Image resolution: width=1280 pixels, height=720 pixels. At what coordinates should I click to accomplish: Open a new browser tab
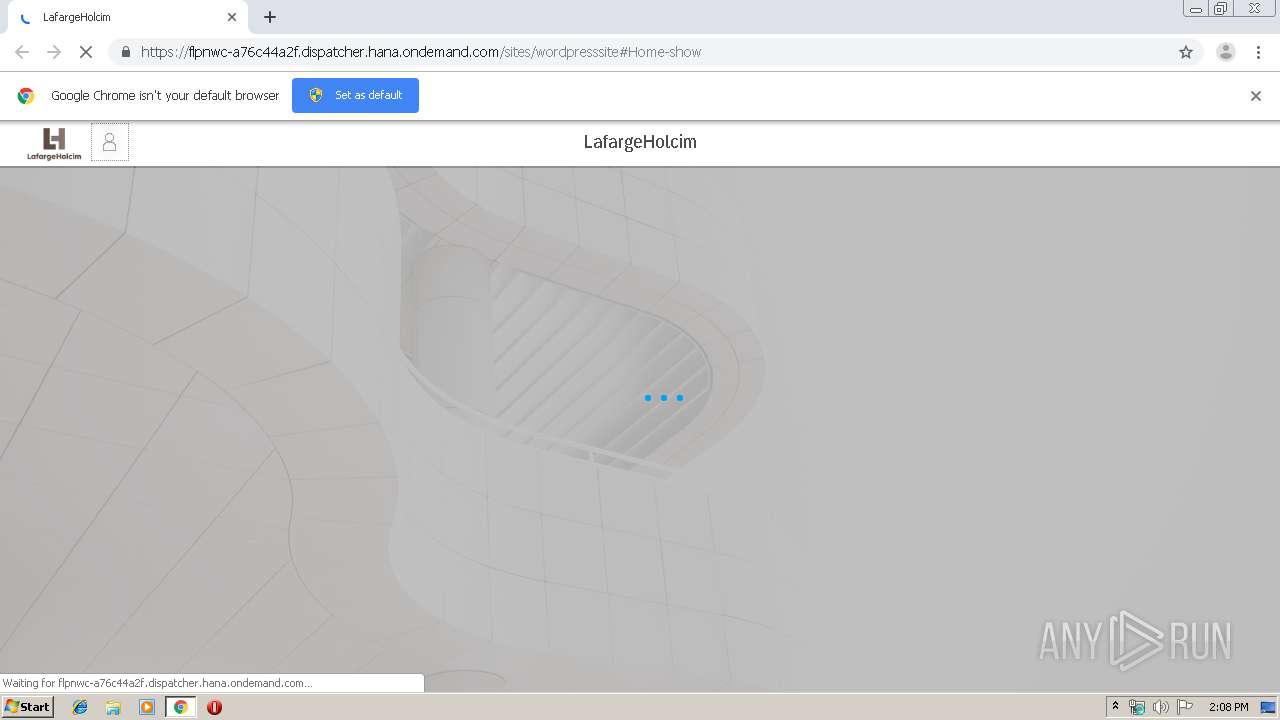[270, 17]
